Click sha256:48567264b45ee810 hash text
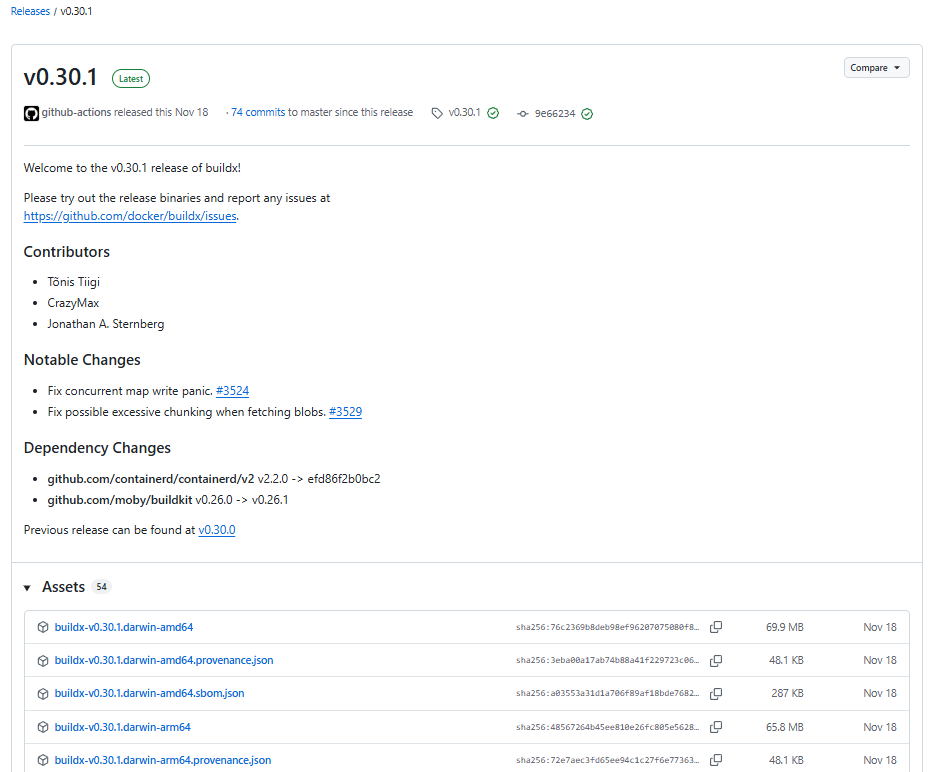 (607, 727)
